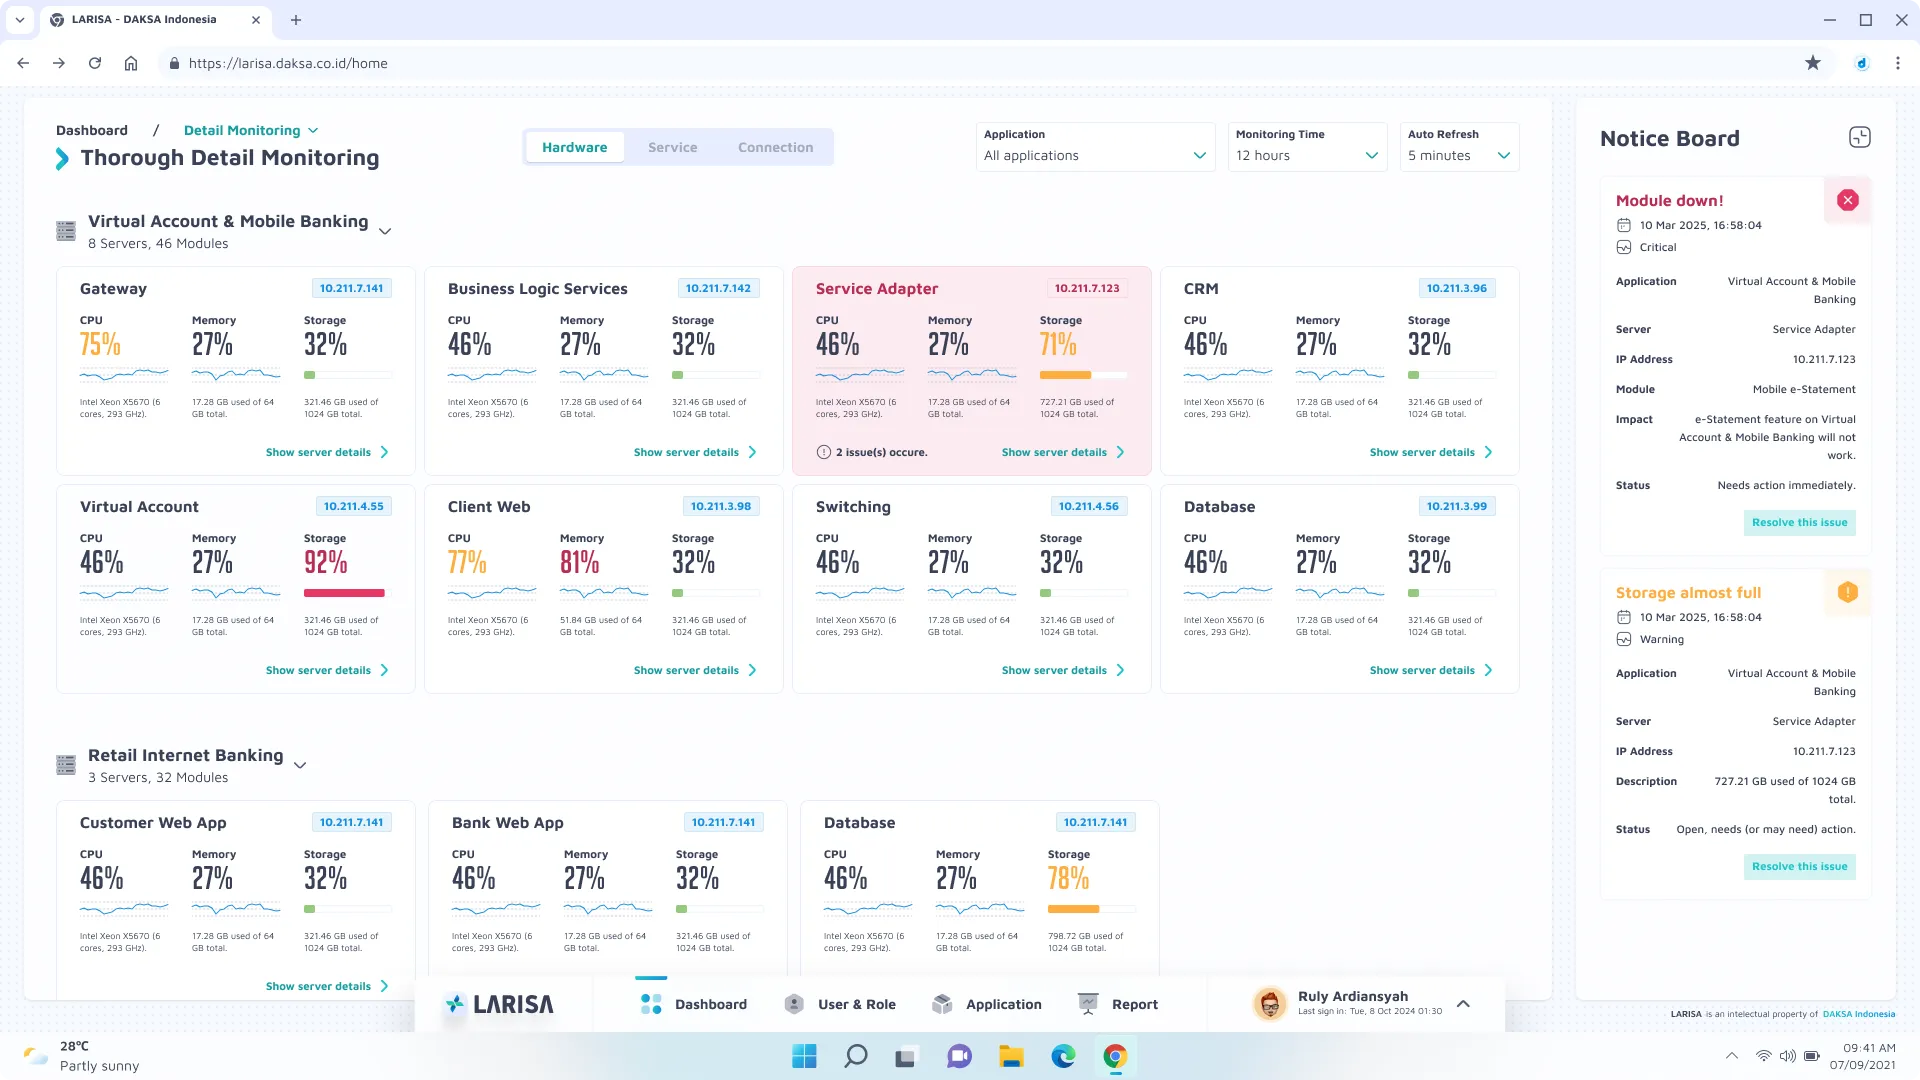Click Retail Database's 78% storage bar
This screenshot has height=1080, width=1920.
1092,909
